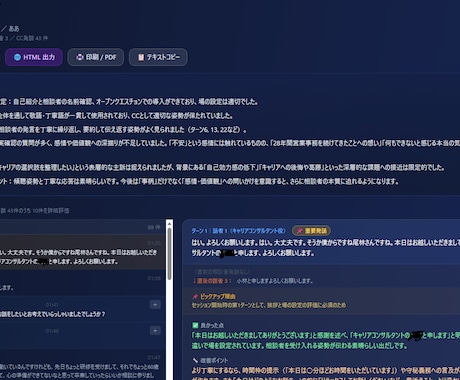Click the printer icon beside 印刷 / PDF
This screenshot has height=380, width=460.
pyautogui.click(x=80, y=57)
